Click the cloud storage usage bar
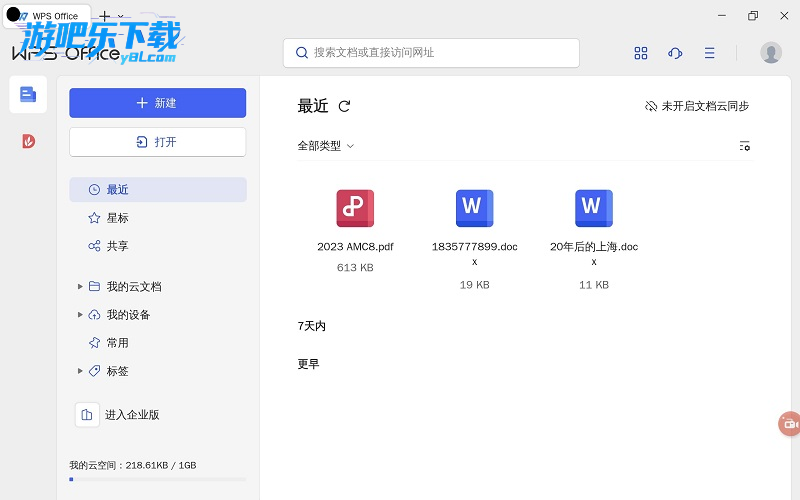This screenshot has width=800, height=500. [157, 479]
